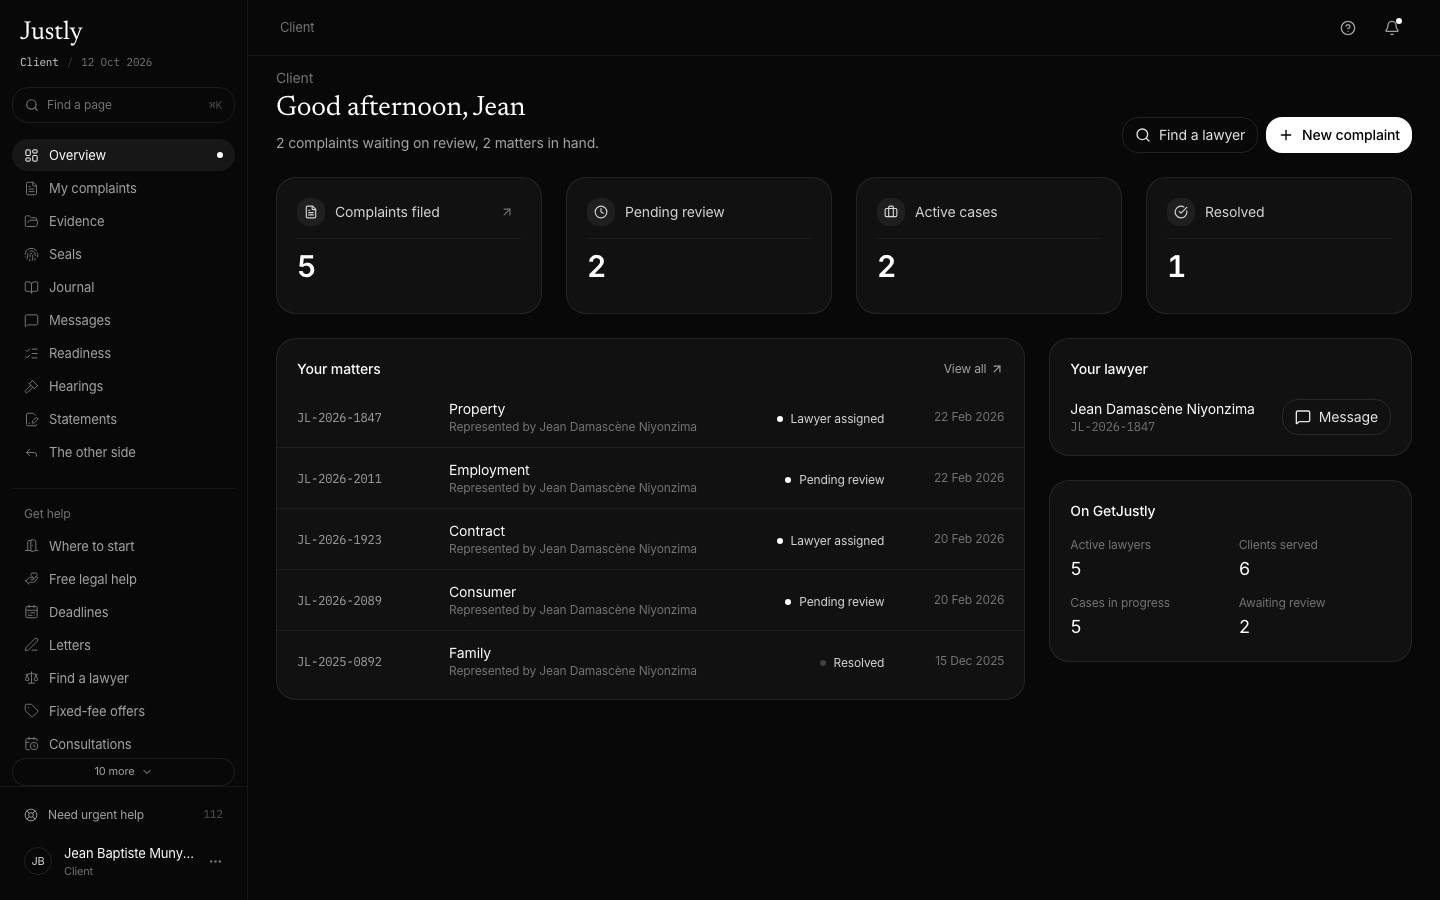Open the help question-mark icon
The height and width of the screenshot is (900, 1440).
coord(1348,28)
